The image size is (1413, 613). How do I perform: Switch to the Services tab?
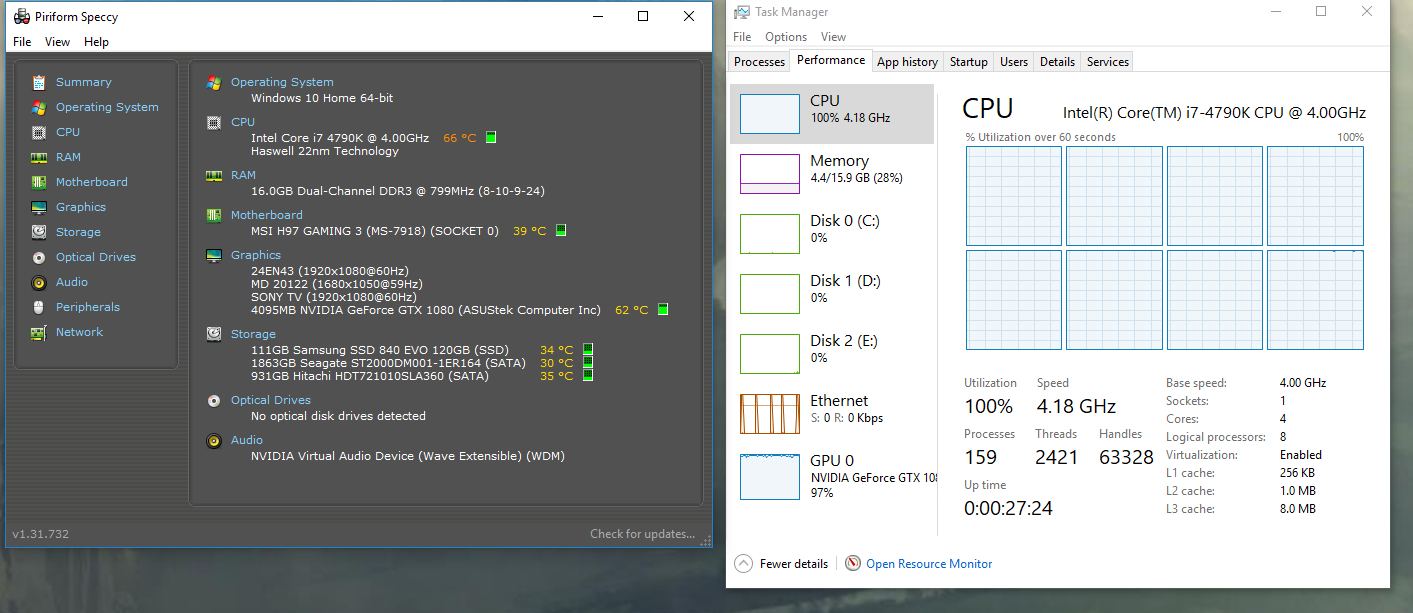tap(1108, 62)
